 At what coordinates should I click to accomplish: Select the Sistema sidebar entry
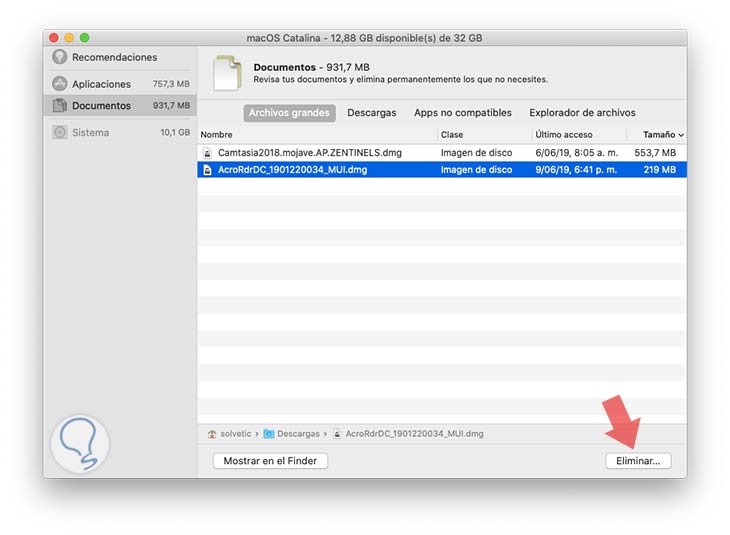click(121, 132)
